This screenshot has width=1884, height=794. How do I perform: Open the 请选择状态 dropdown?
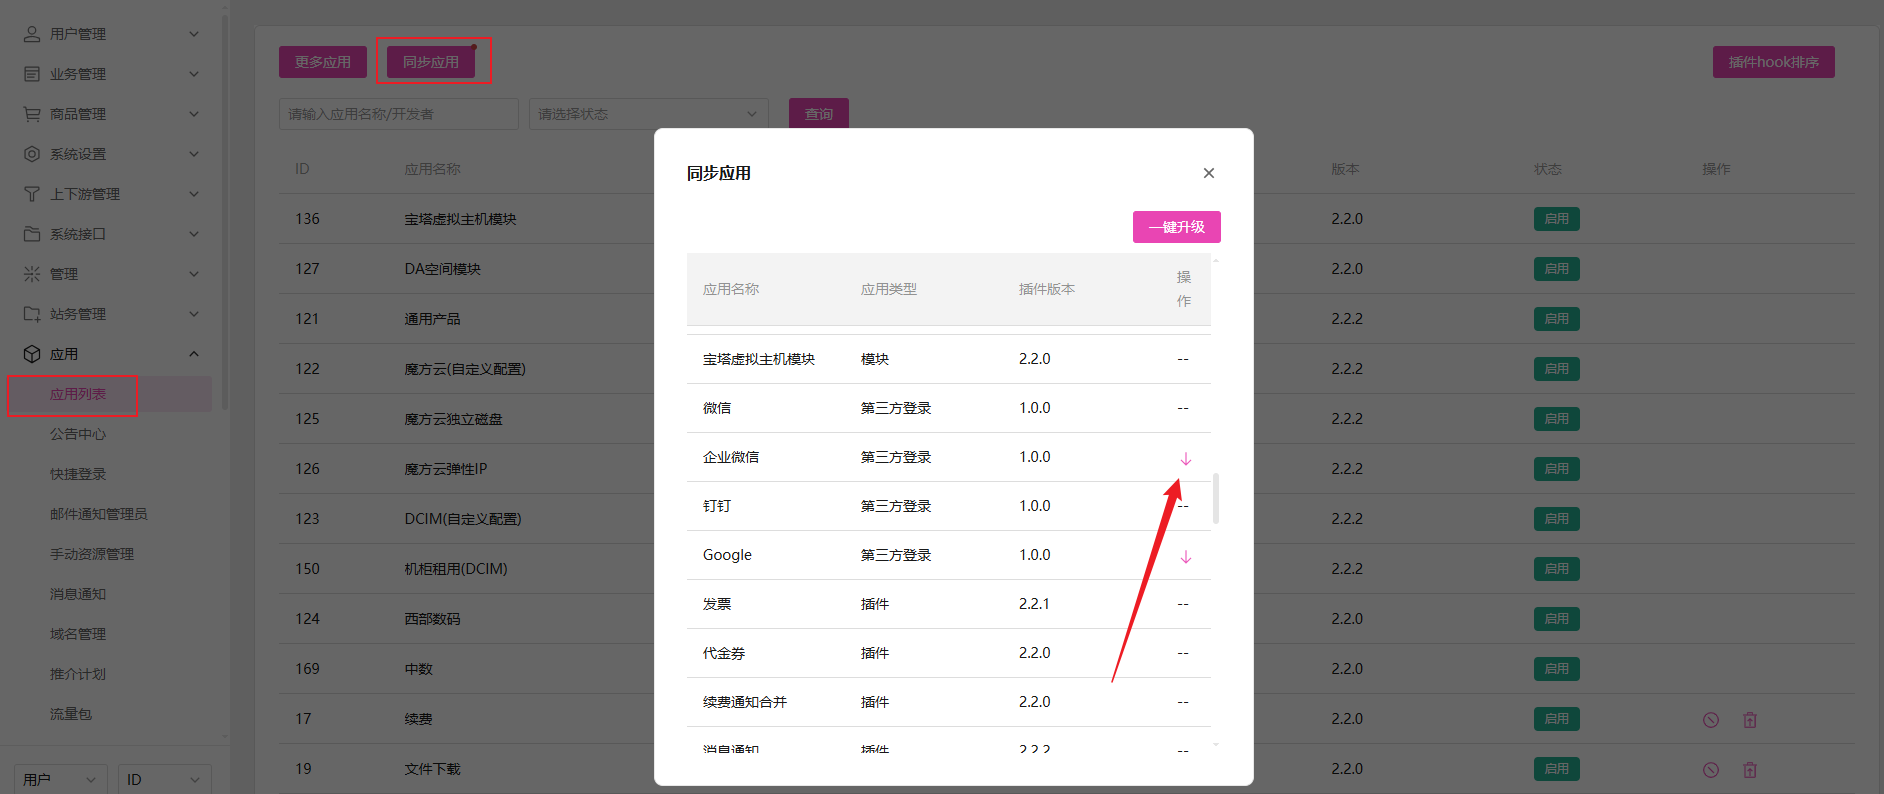click(x=648, y=114)
